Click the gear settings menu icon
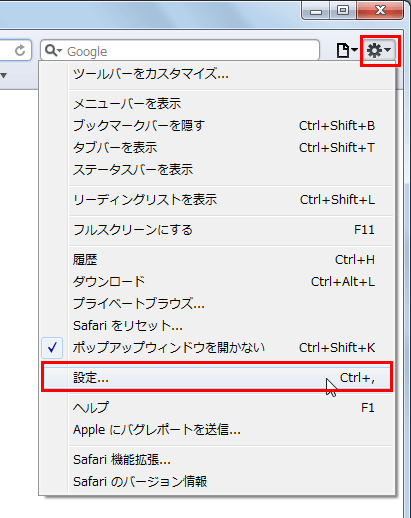 click(379, 51)
